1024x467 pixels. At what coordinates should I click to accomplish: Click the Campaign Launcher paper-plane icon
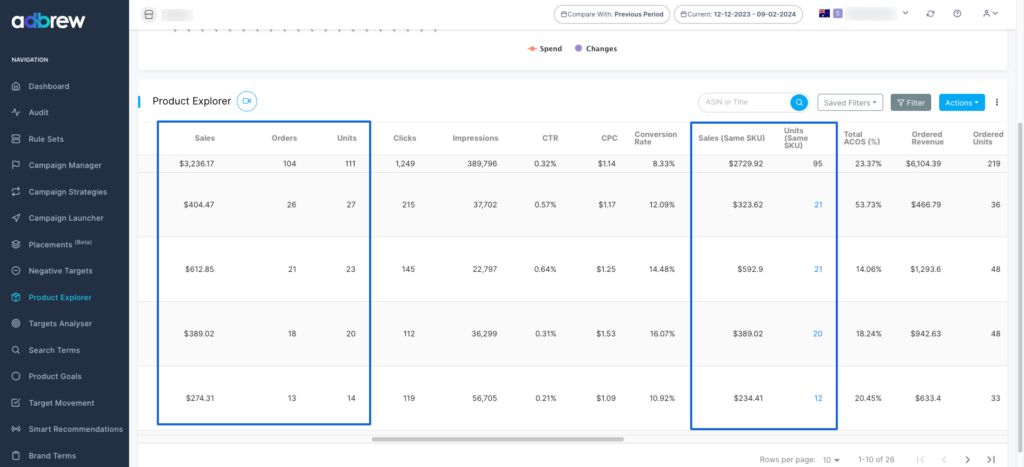coord(16,218)
